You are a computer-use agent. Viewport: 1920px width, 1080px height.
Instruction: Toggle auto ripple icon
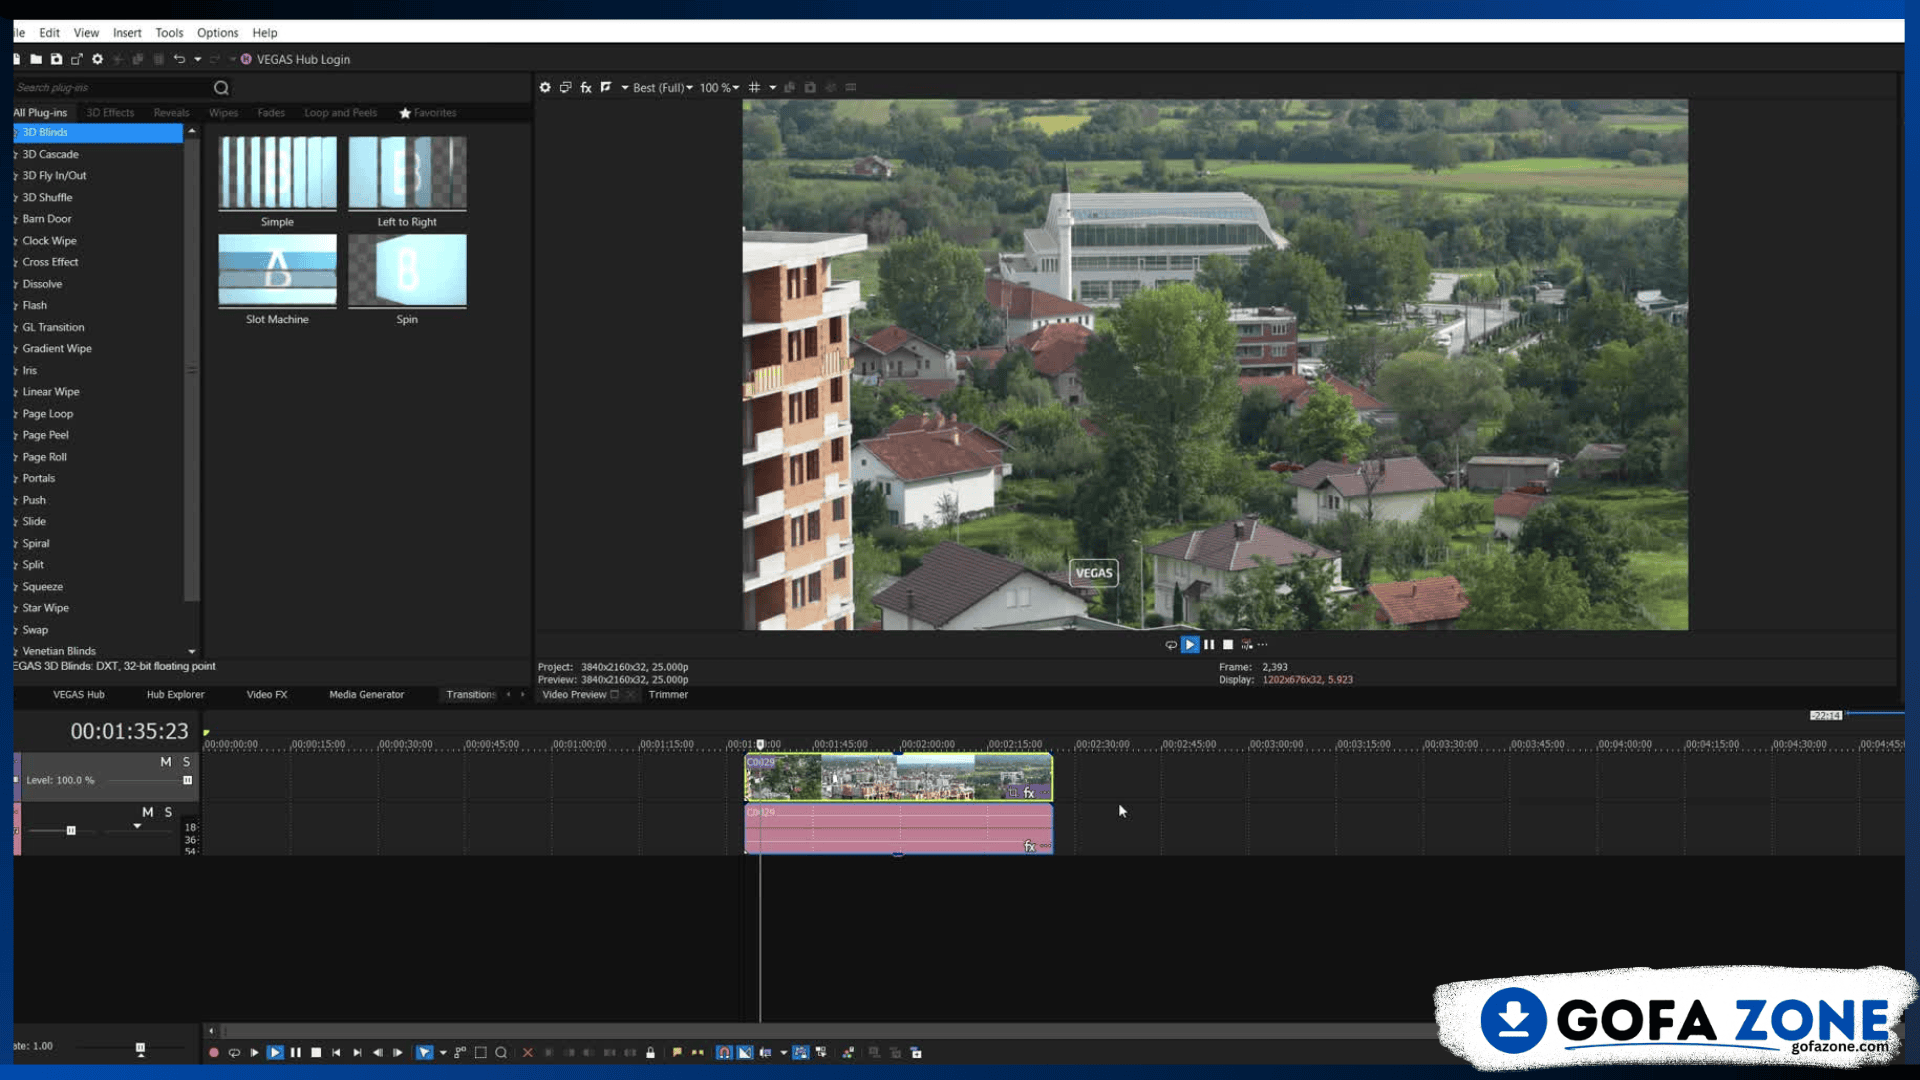[x=765, y=1053]
